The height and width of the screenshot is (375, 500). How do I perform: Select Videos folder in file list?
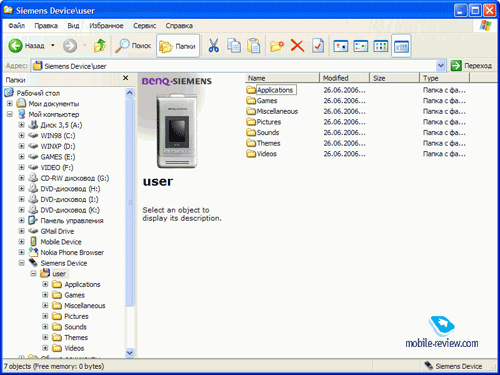coord(266,154)
